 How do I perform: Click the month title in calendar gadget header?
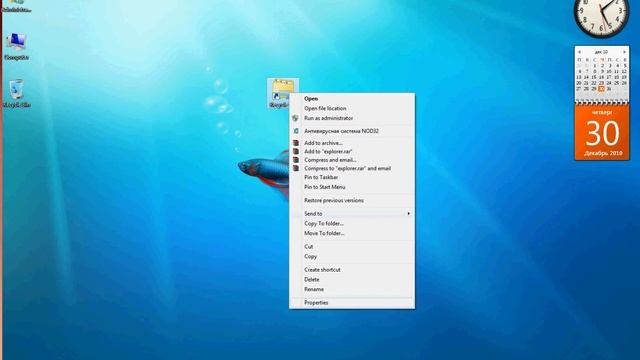(x=601, y=52)
